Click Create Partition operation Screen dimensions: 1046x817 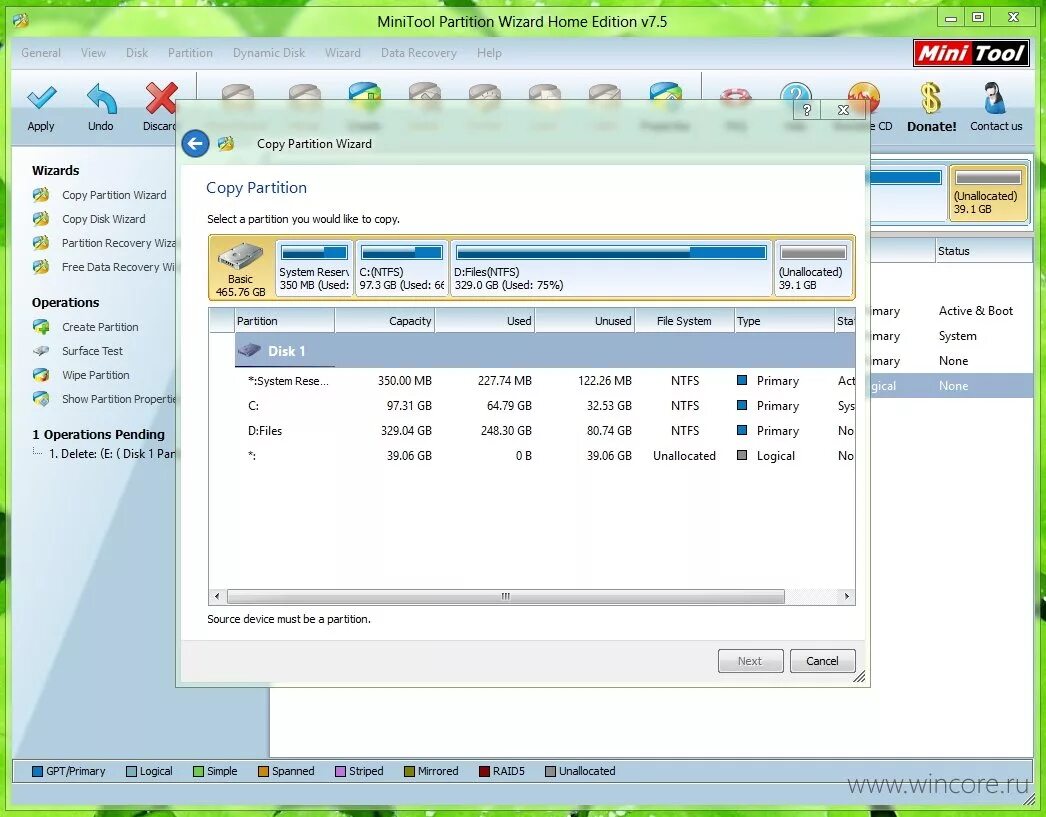tap(100, 327)
